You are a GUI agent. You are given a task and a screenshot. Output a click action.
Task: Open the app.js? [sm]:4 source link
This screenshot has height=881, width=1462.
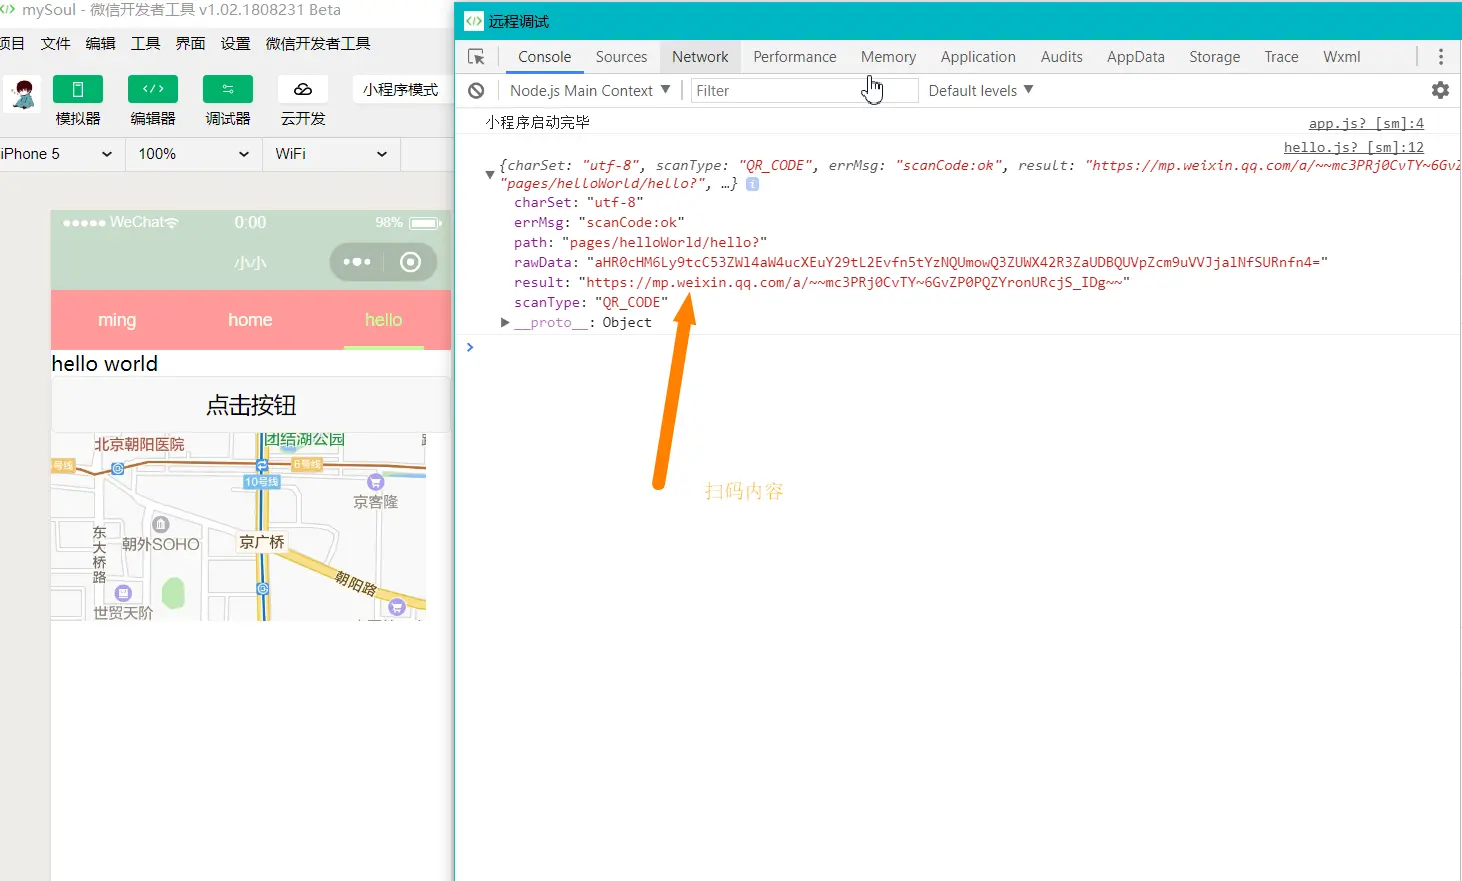coord(1366,123)
